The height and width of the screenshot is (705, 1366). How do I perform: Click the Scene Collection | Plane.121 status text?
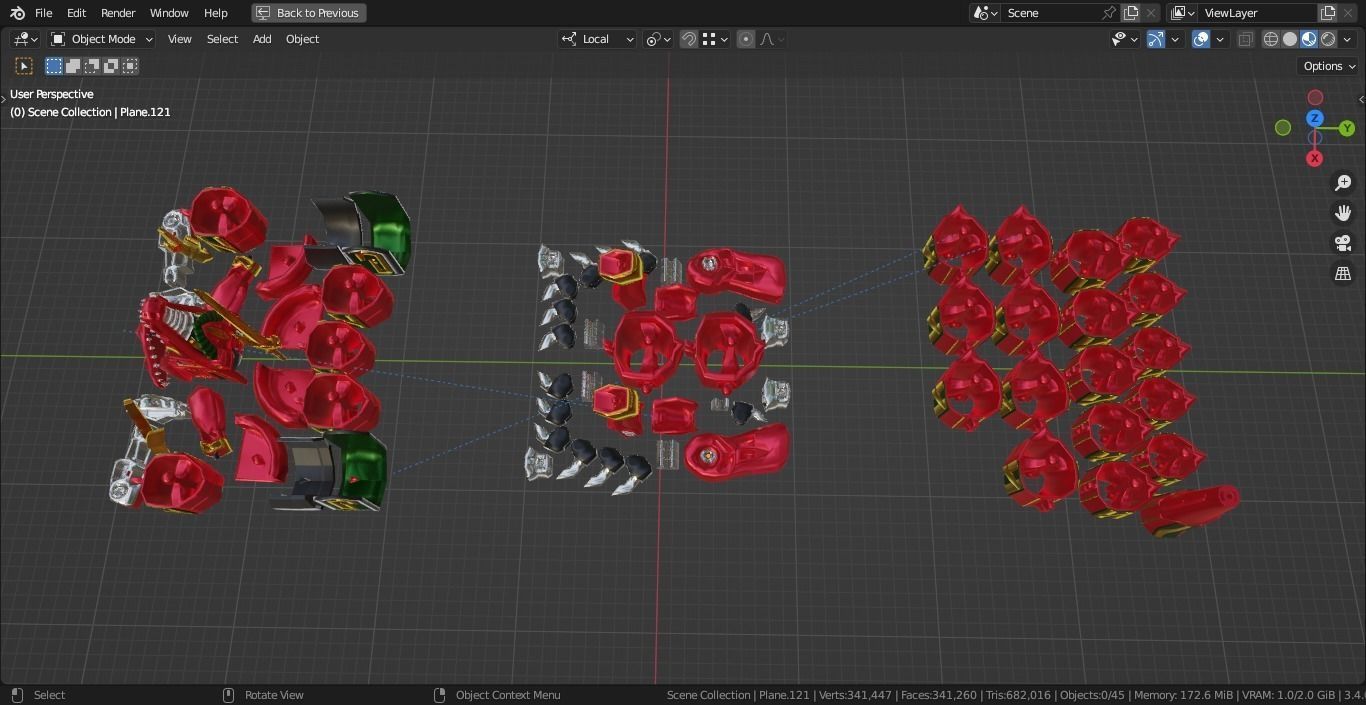click(x=738, y=695)
